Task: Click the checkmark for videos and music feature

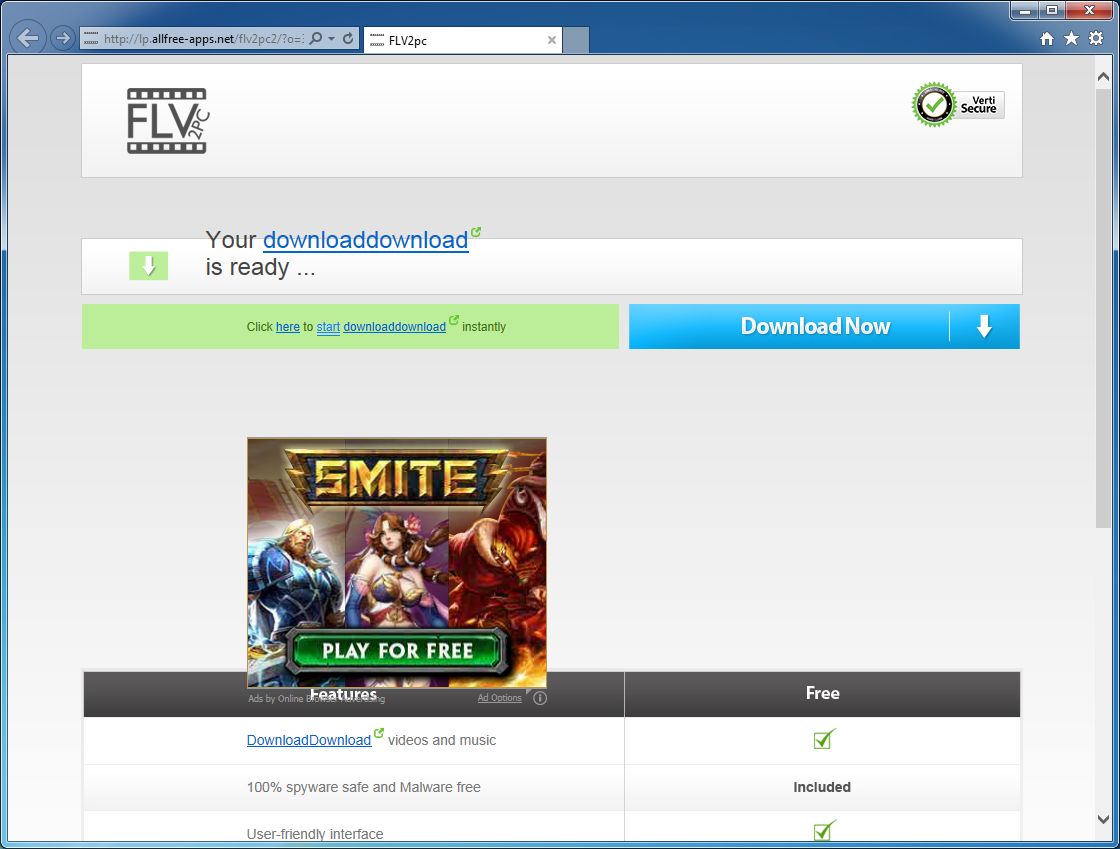Action: coord(822,739)
